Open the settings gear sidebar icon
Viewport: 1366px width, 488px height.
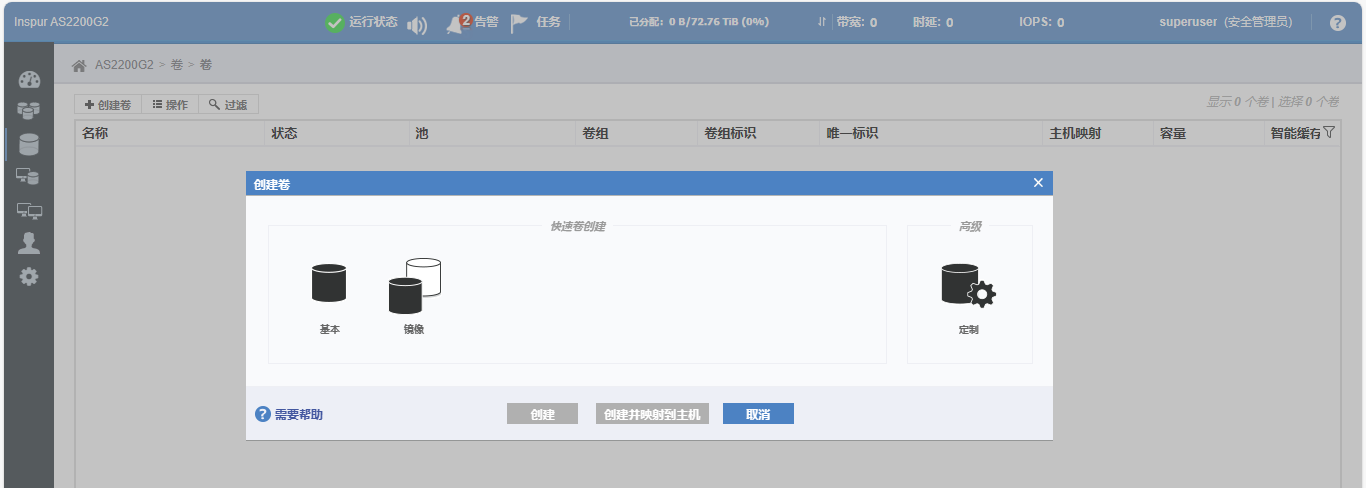[29, 276]
